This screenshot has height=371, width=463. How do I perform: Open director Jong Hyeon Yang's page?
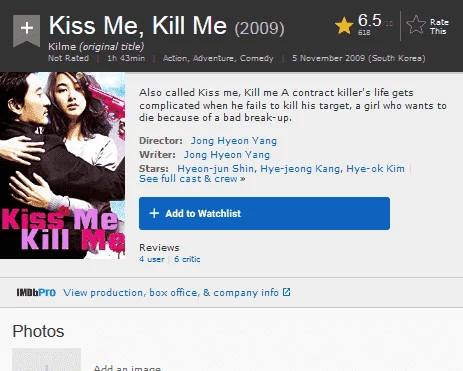(234, 141)
